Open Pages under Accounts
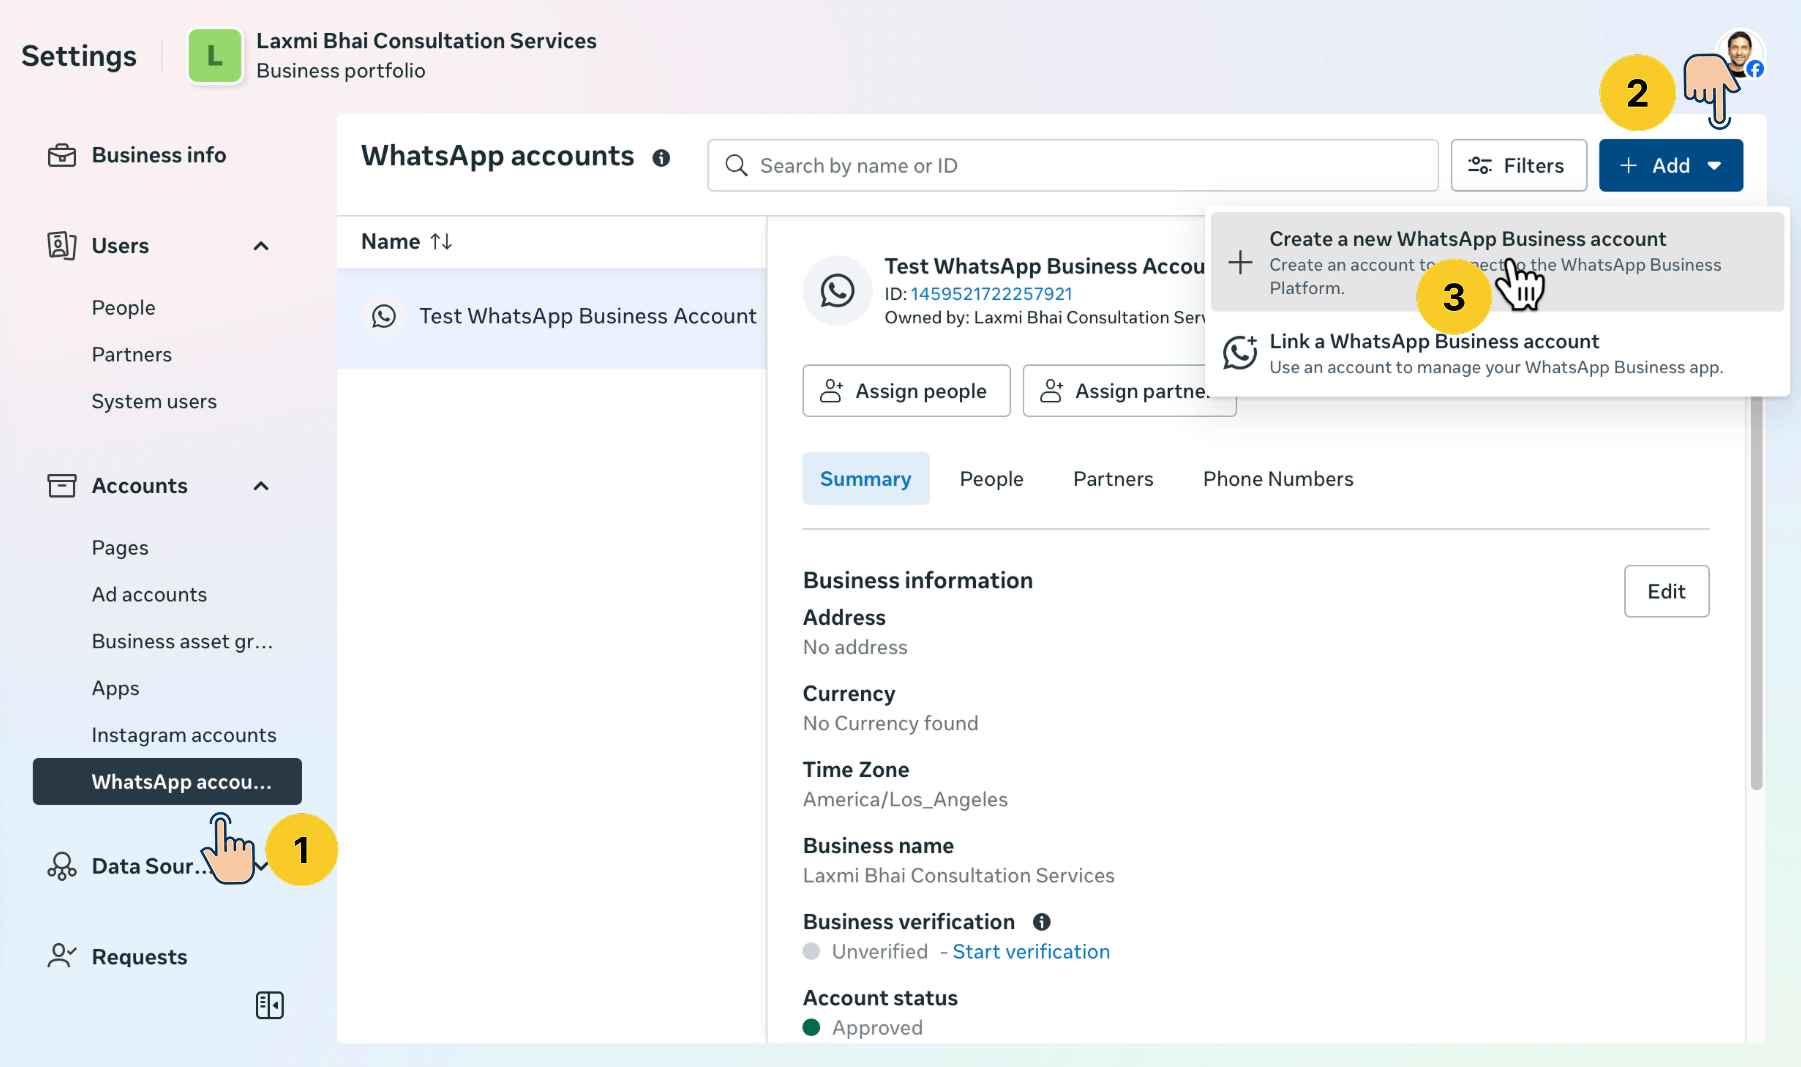 (120, 548)
